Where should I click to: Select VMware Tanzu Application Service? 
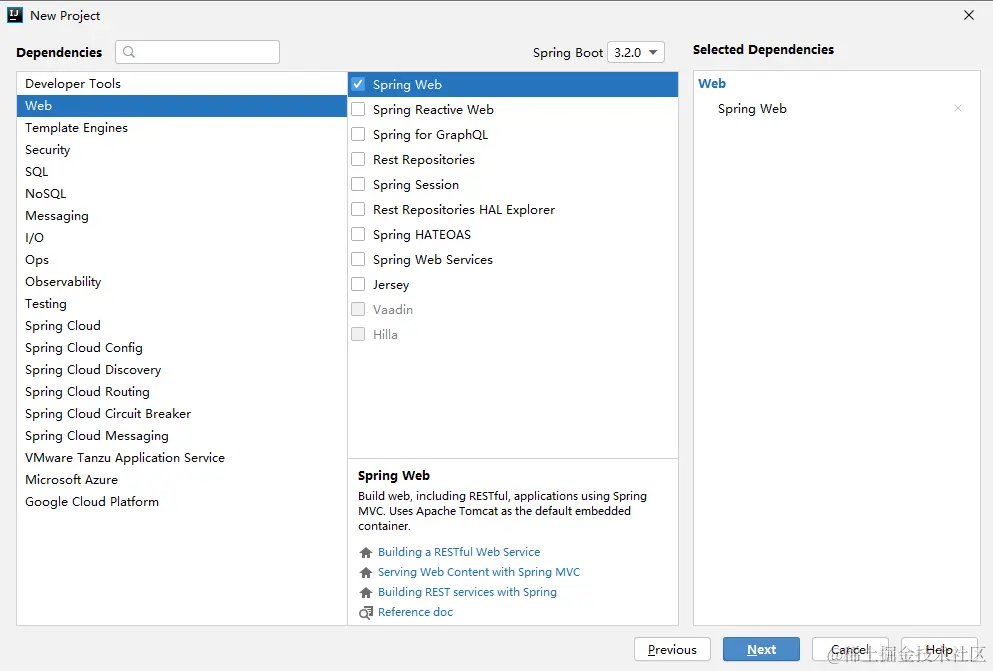click(x=182, y=458)
